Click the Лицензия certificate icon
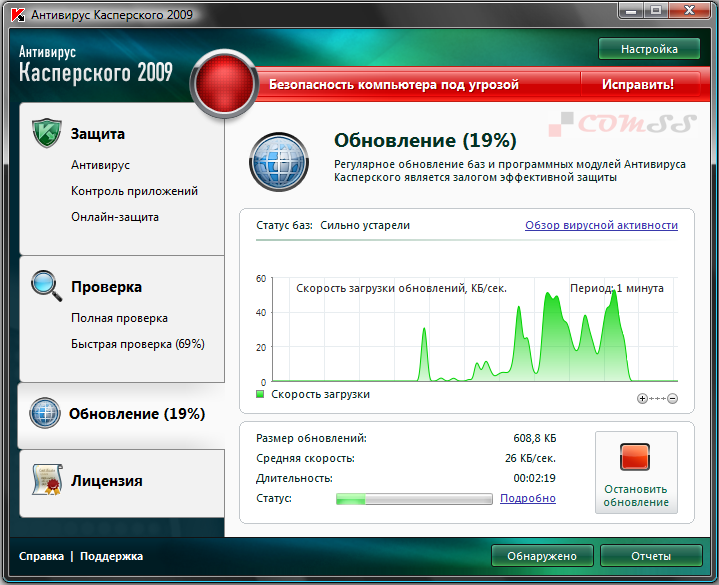 tap(47, 480)
